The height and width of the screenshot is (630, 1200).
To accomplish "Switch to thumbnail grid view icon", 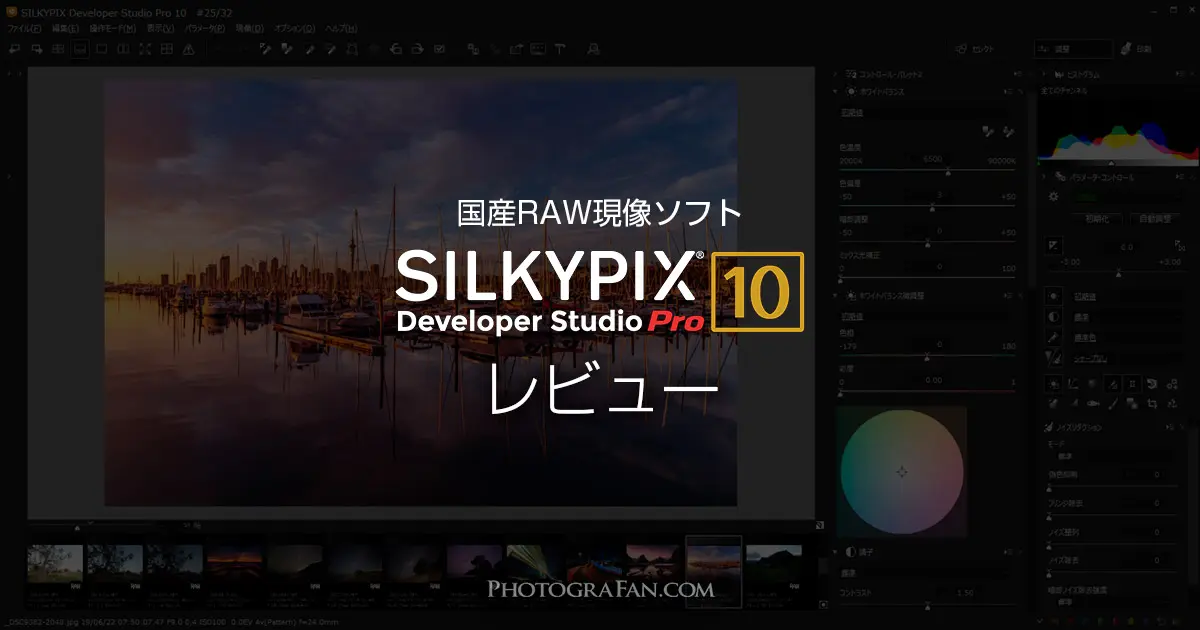I will (x=58, y=49).
